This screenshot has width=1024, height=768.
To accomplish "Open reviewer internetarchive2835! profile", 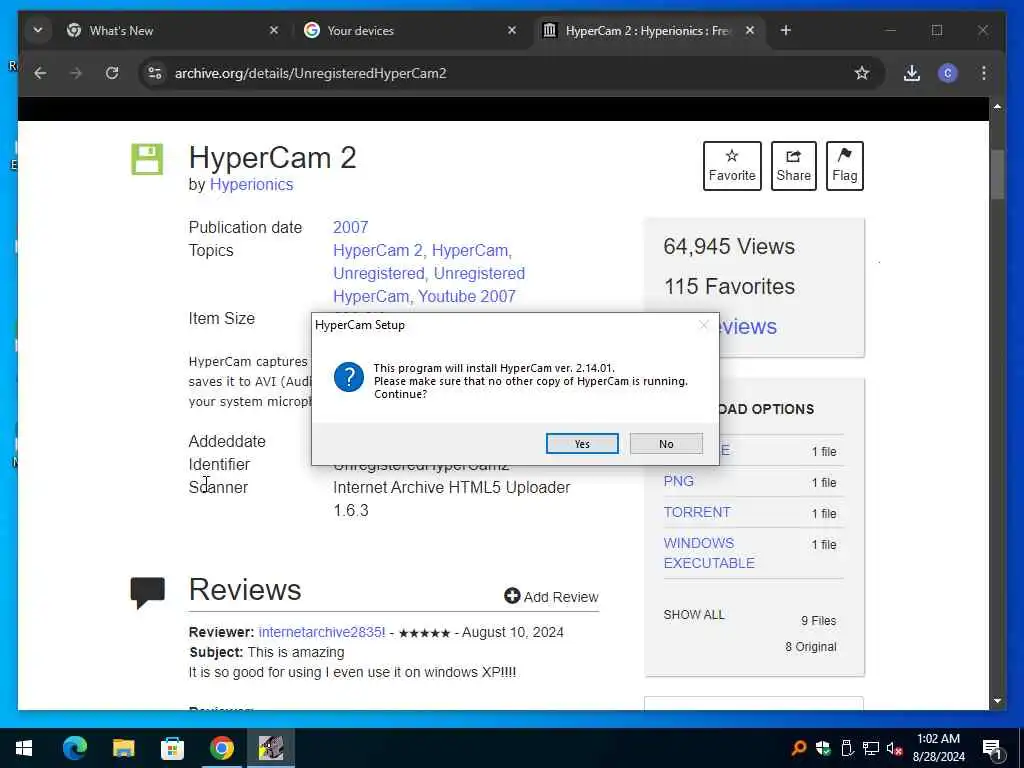I will (322, 632).
